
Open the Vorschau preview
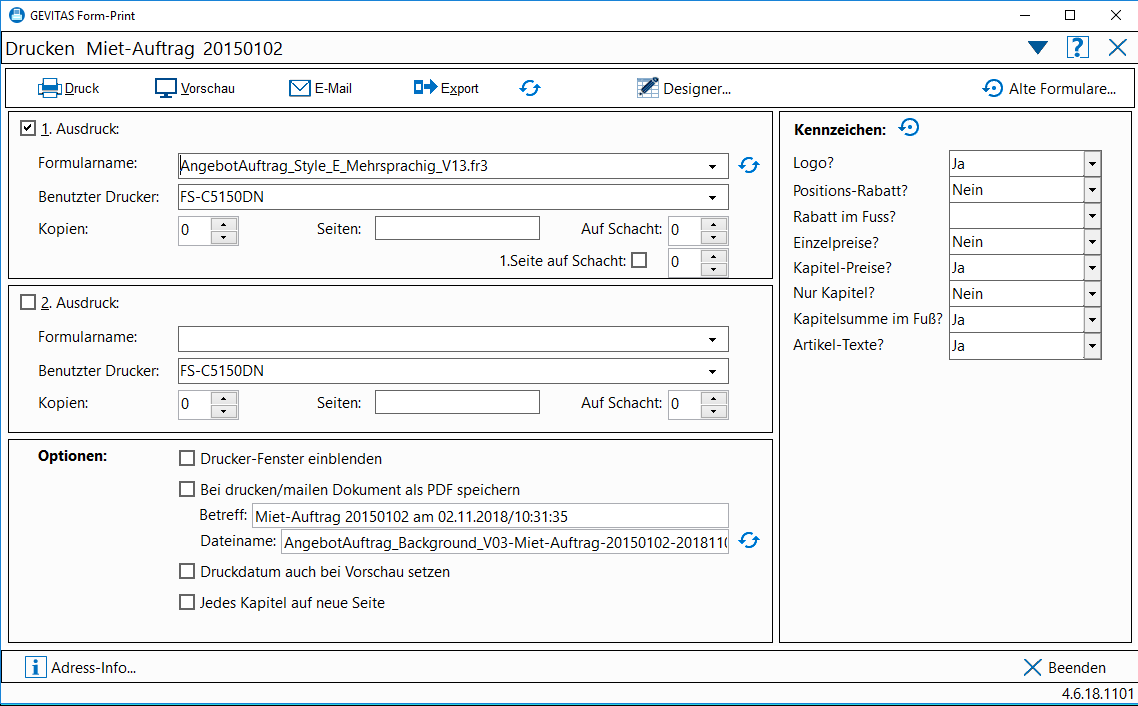195,89
